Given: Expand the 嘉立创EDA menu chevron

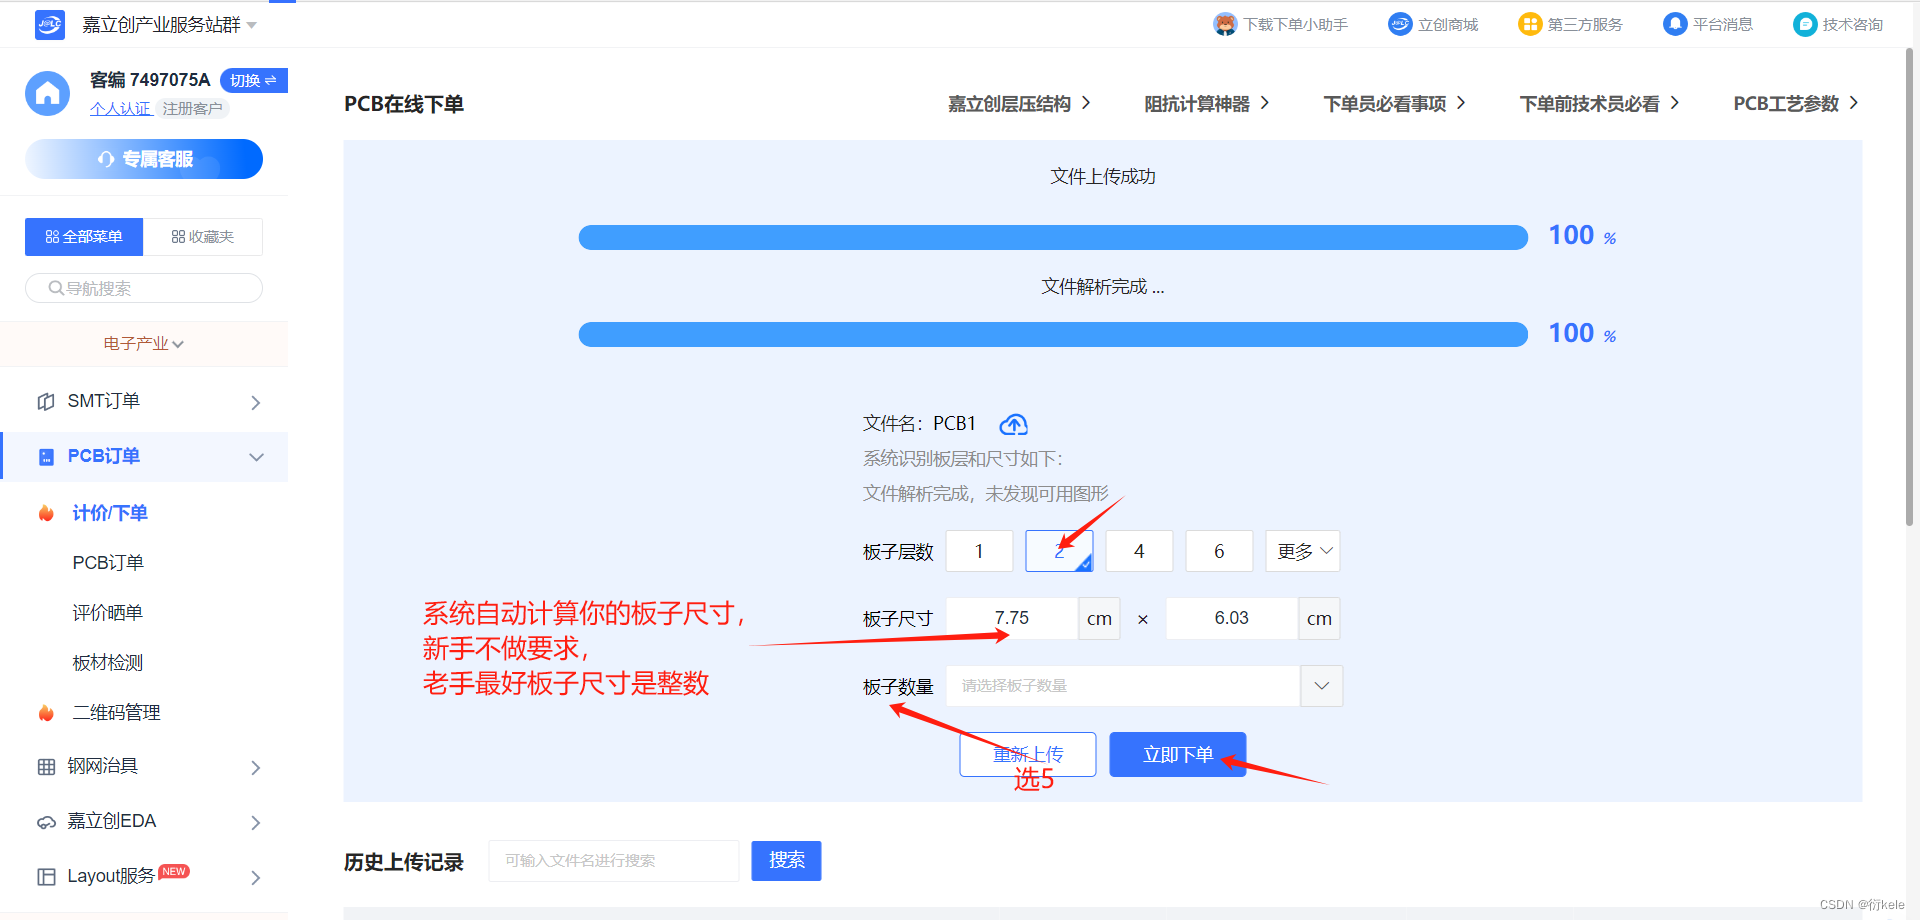Looking at the screenshot, I should [x=256, y=822].
